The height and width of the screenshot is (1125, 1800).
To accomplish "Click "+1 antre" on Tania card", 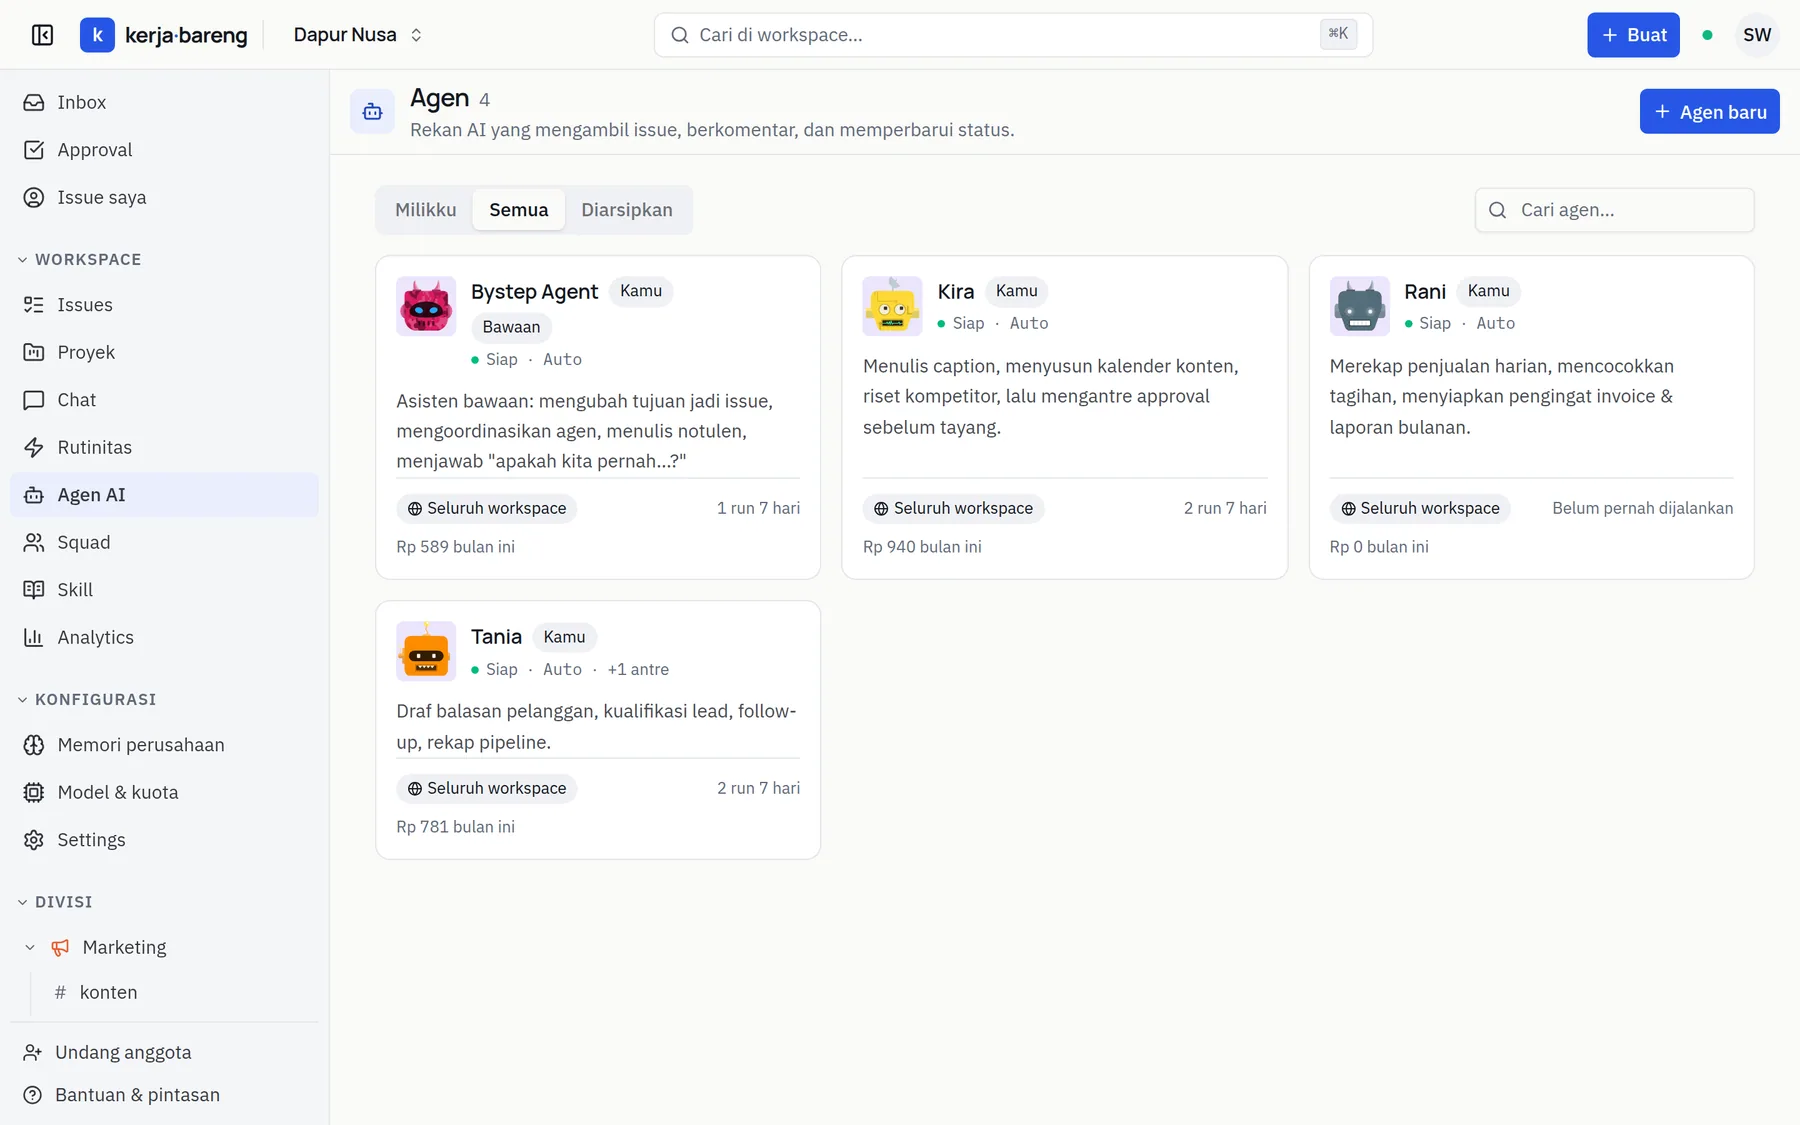I will [x=638, y=669].
